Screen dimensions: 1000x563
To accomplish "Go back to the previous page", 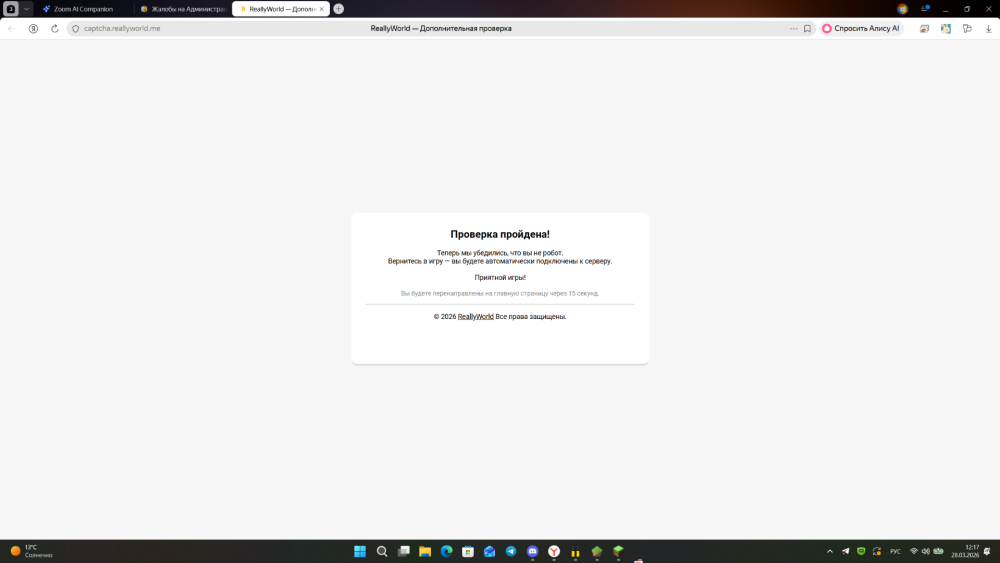I will [x=11, y=29].
